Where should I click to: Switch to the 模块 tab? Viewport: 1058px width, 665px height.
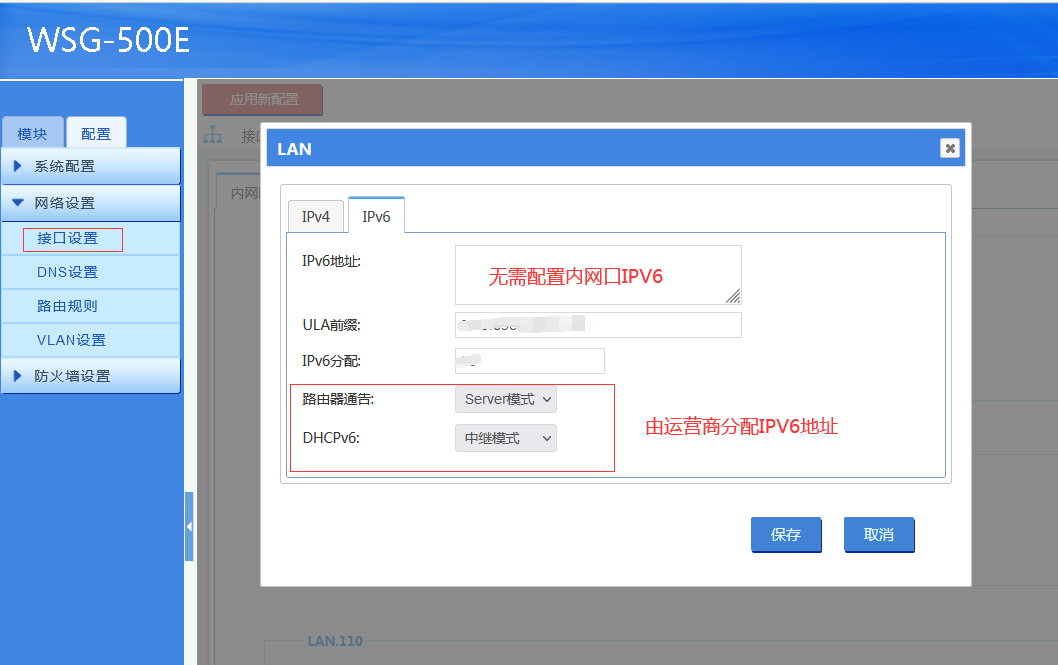[32, 134]
